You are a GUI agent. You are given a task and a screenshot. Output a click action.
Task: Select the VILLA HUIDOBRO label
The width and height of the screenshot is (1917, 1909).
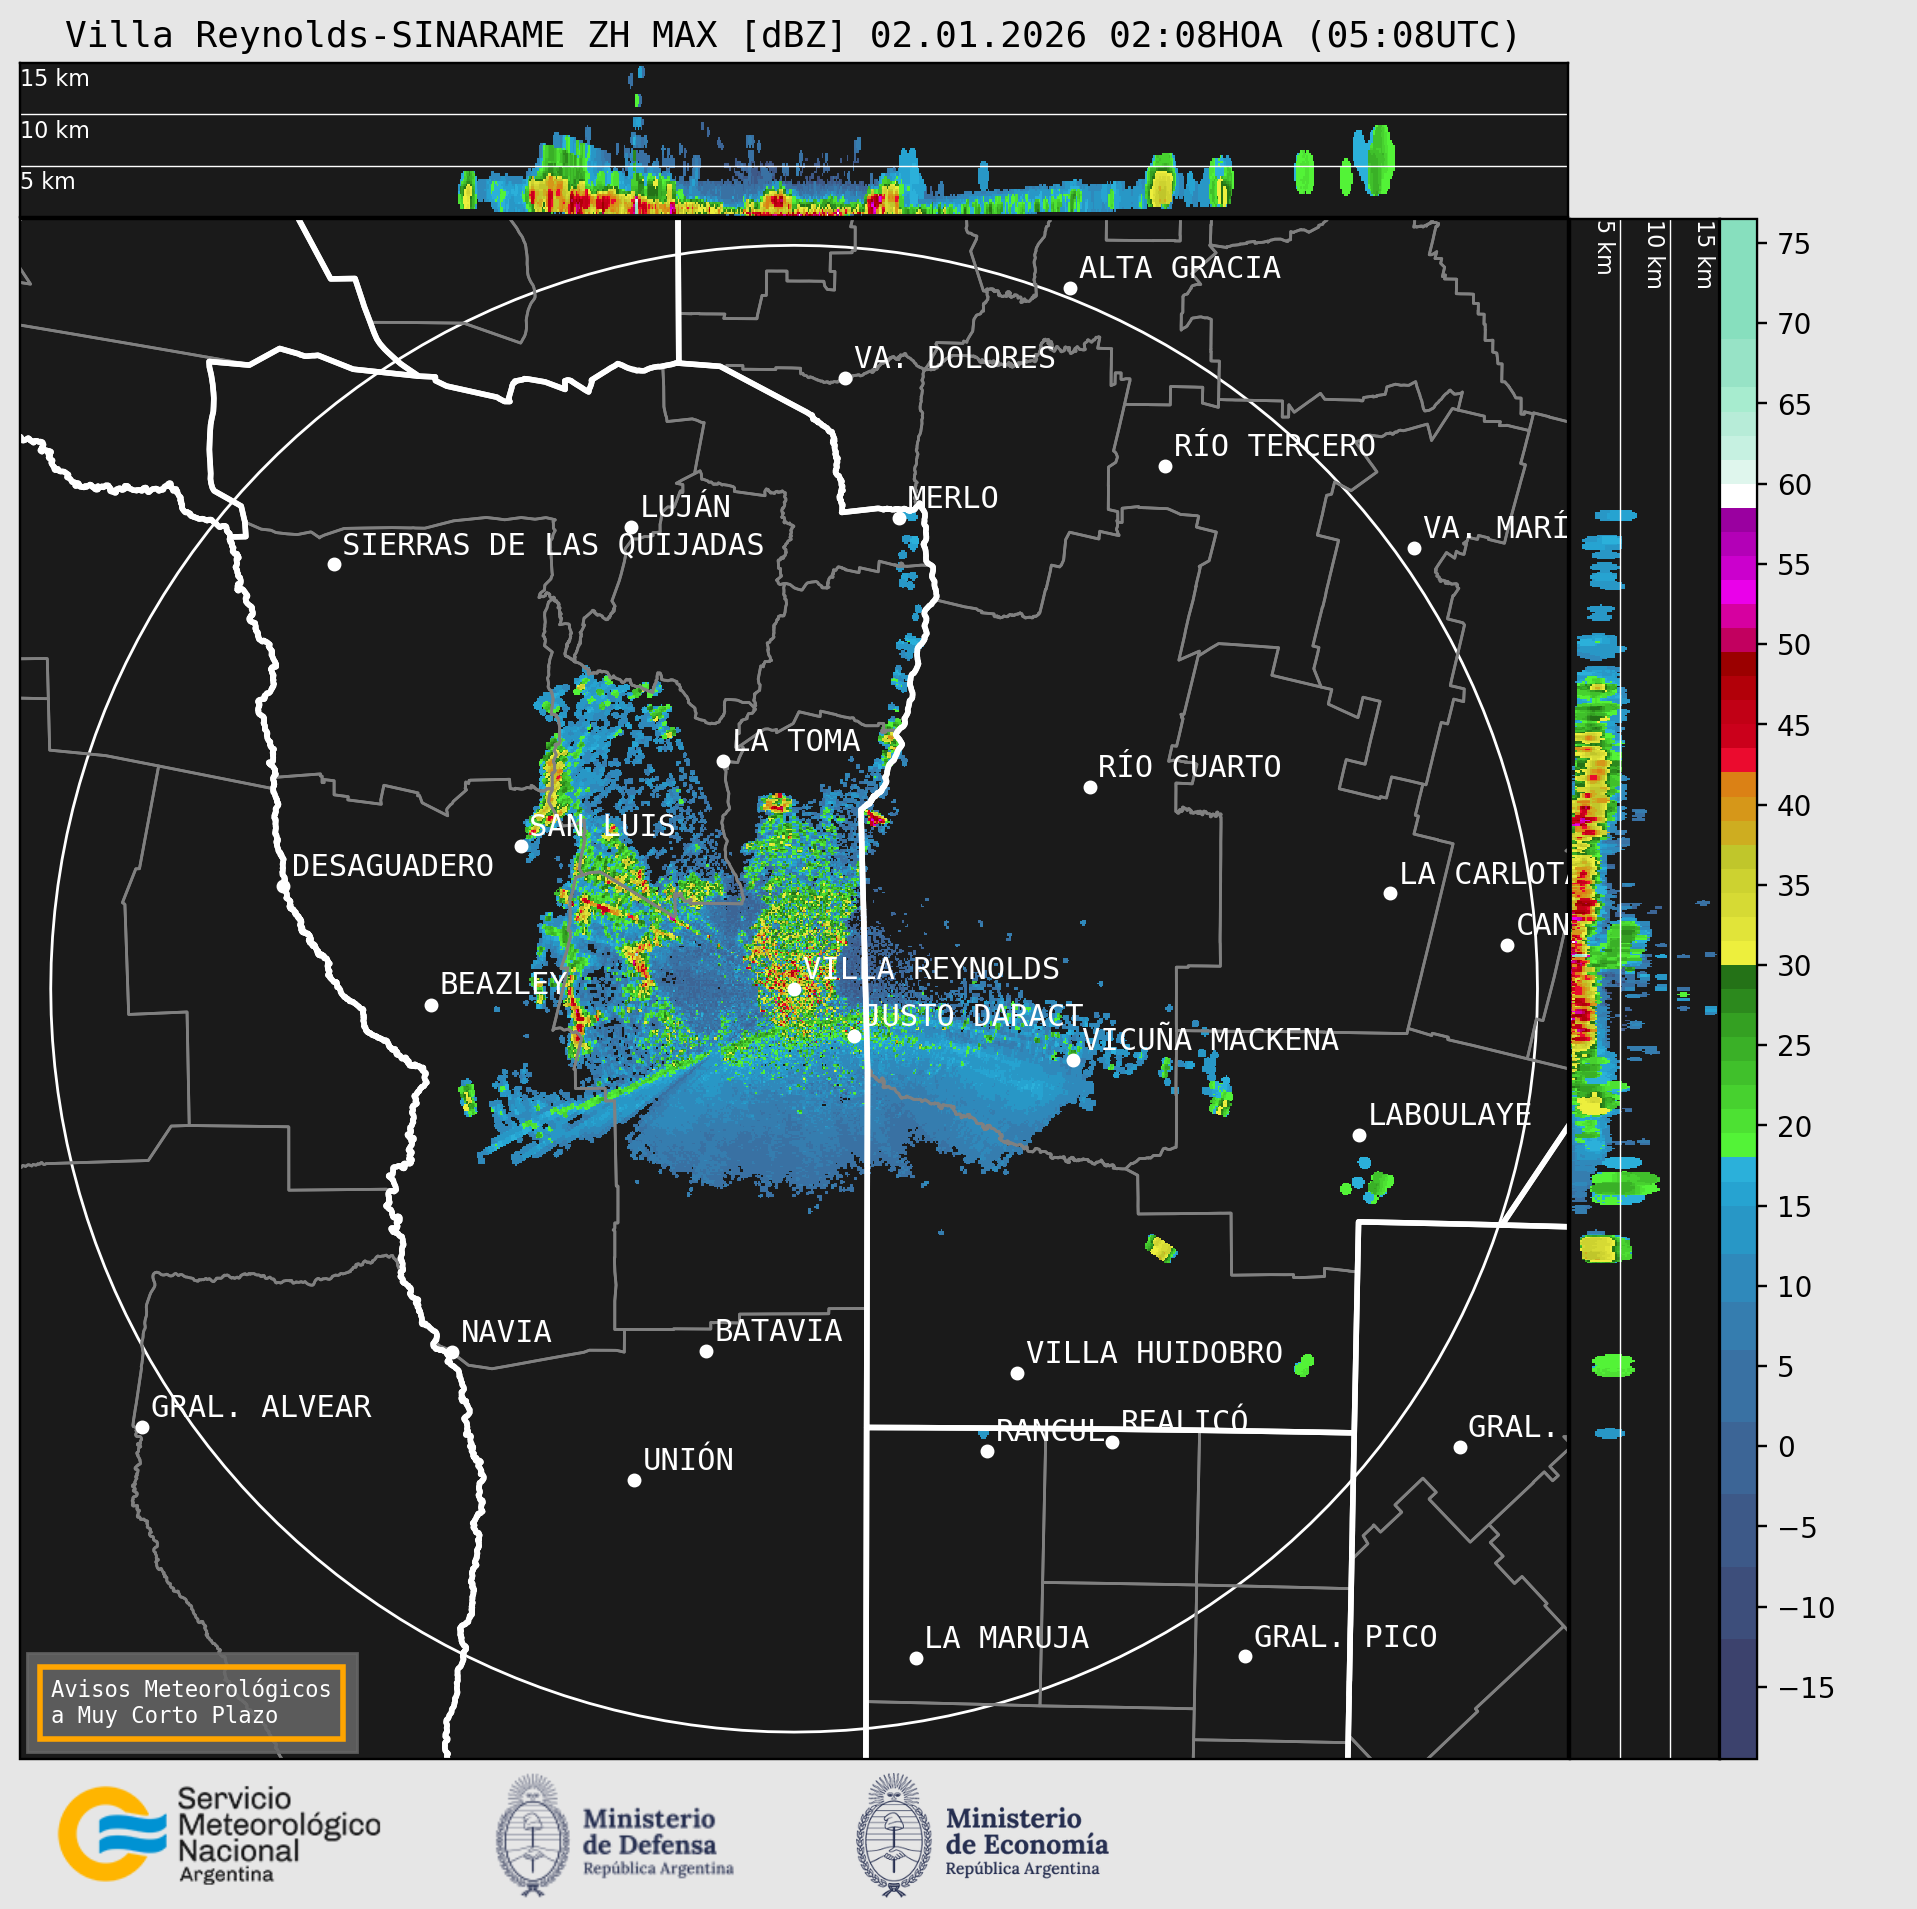click(x=1154, y=1353)
